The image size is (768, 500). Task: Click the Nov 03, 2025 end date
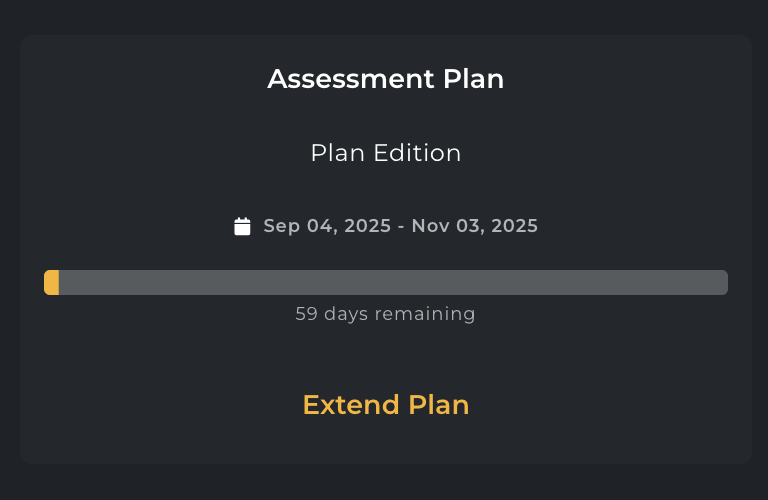[474, 226]
